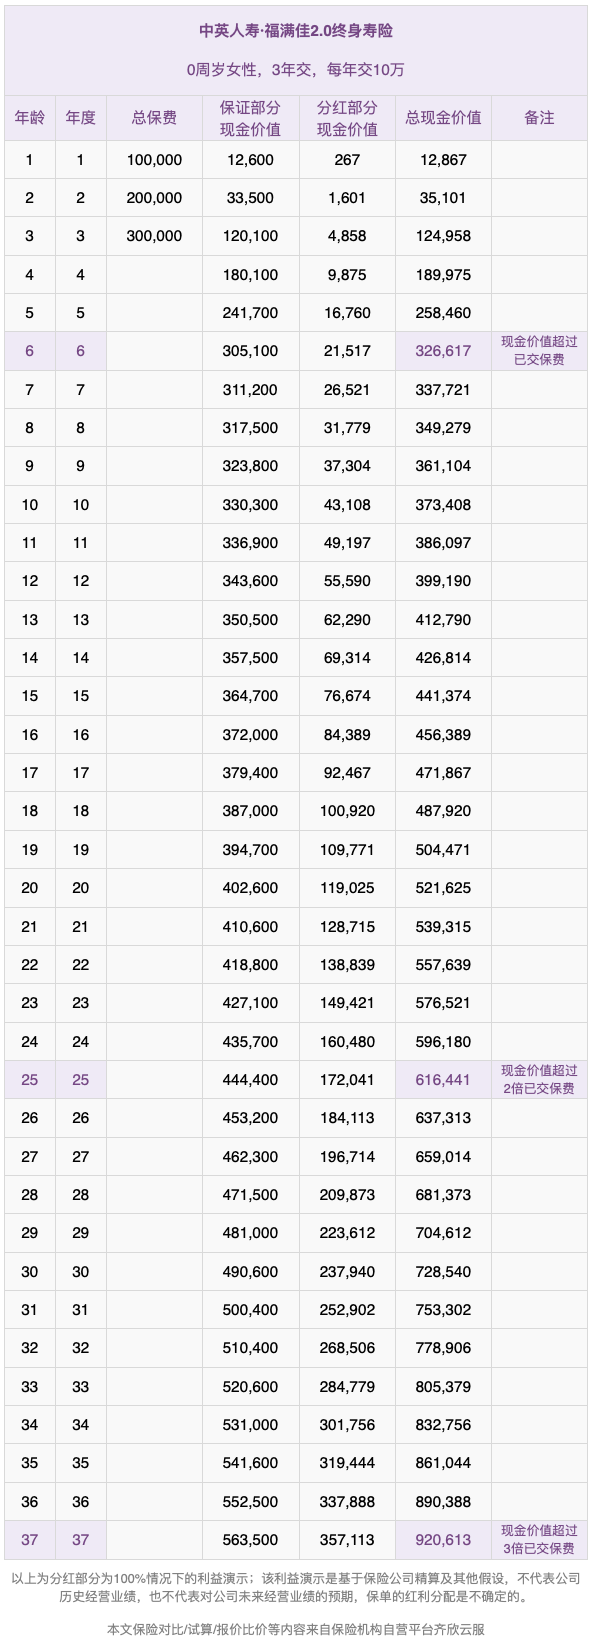
Task: Click the highlighted 326,617 total cash value
Action: pyautogui.click(x=443, y=351)
